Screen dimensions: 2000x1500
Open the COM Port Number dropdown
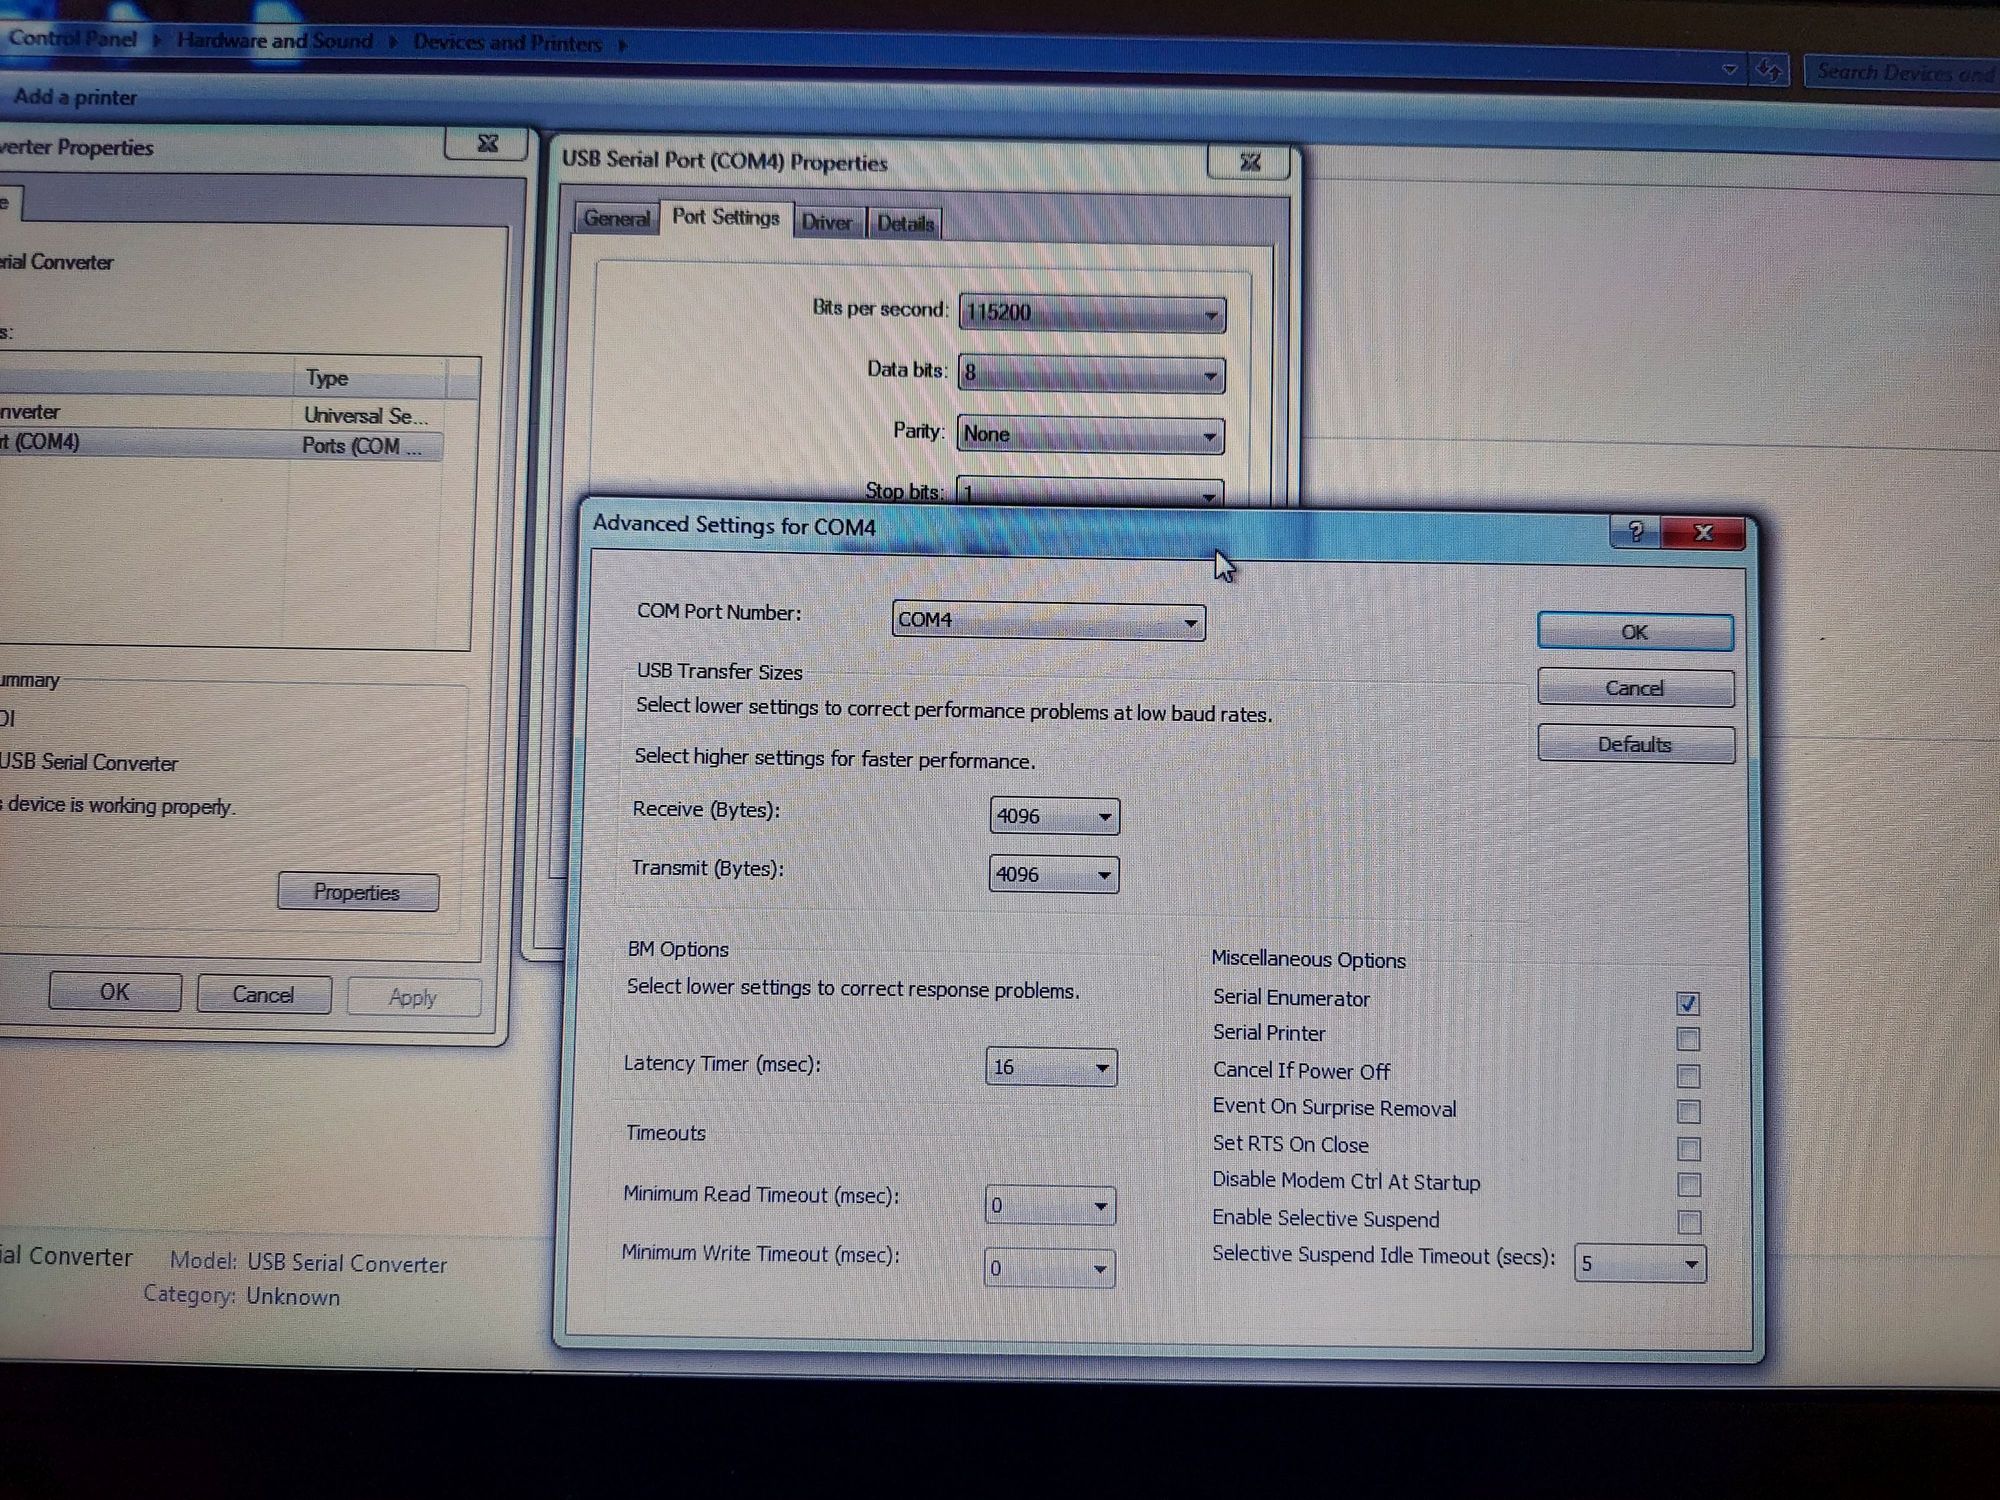point(1048,621)
